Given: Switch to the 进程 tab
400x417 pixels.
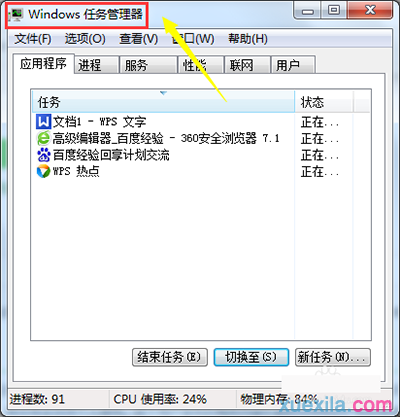Looking at the screenshot, I should 97,65.
